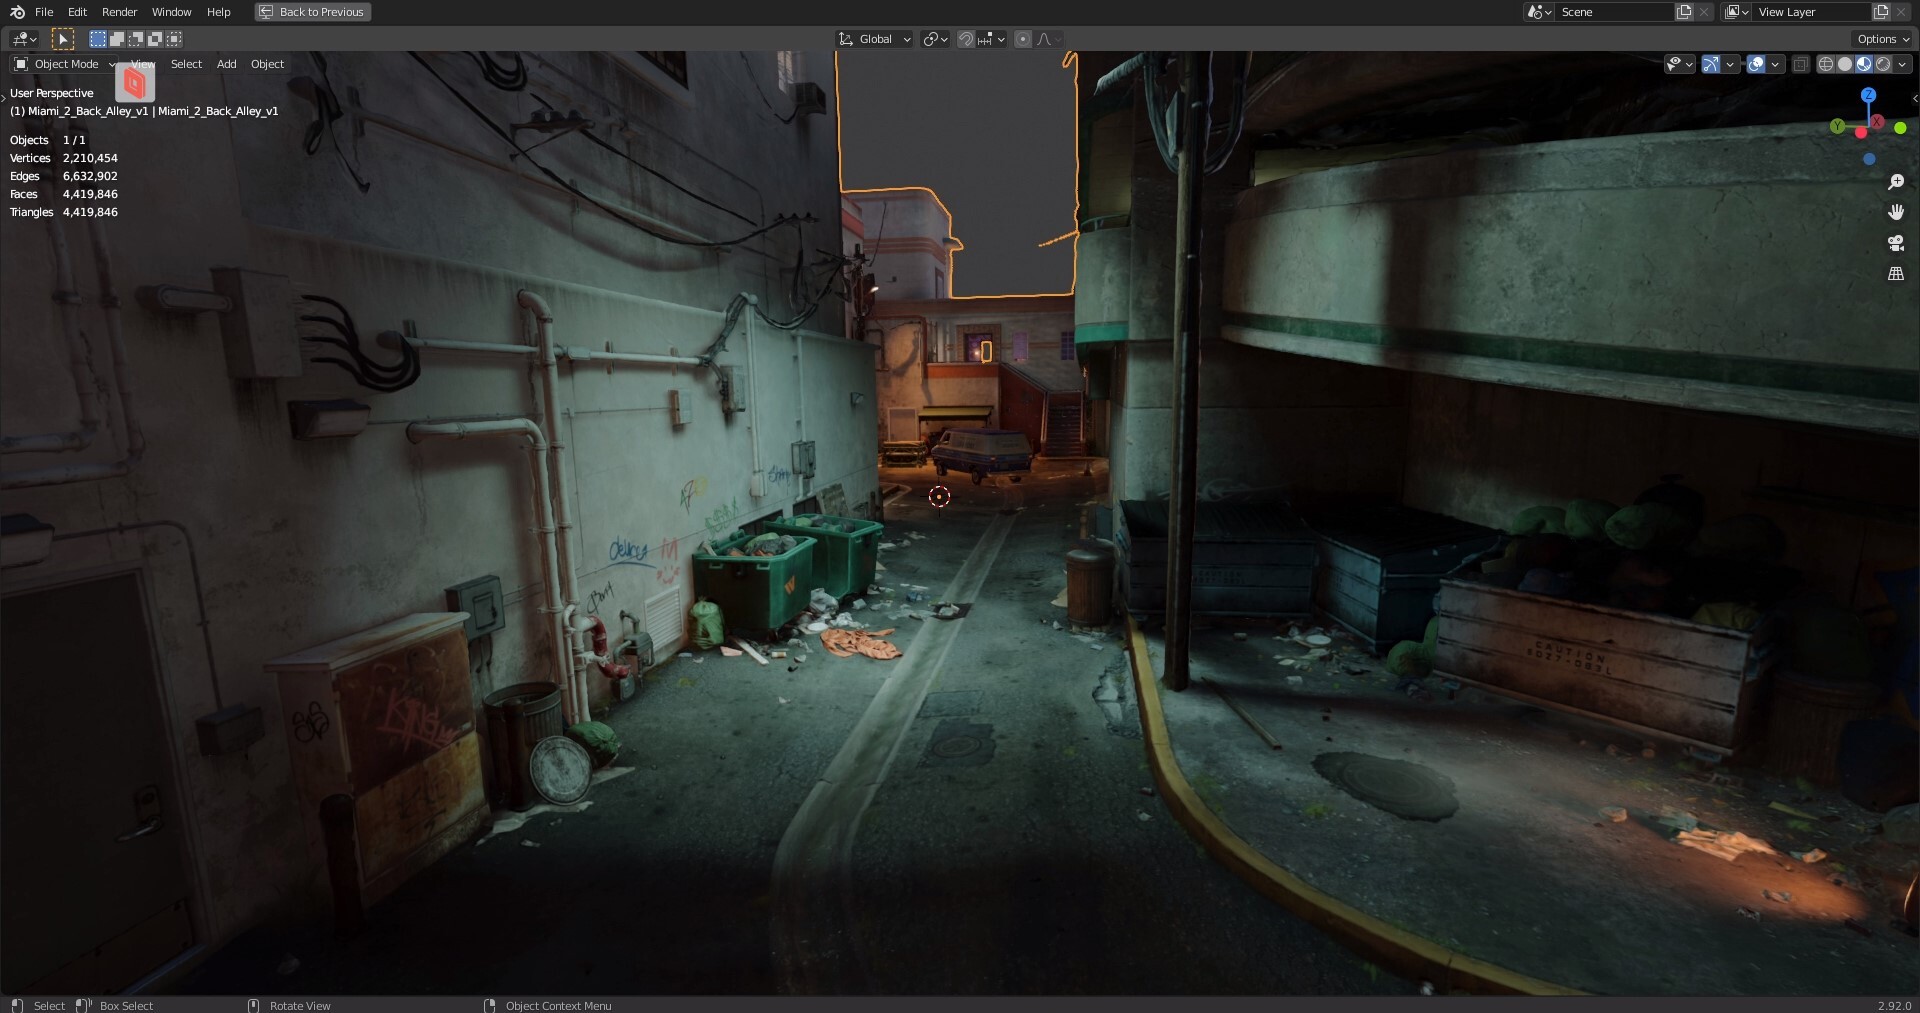
Task: Open the Global transform orientation dropdown
Action: pos(873,38)
